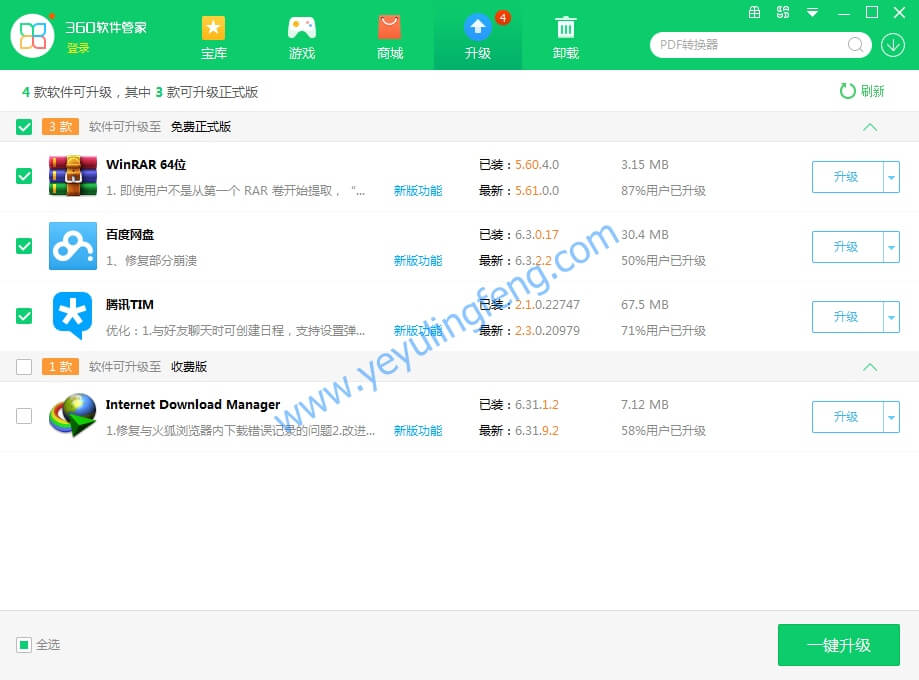The image size is (919, 680).
Task: Click the 腾讯TIM star icon
Action: (73, 315)
